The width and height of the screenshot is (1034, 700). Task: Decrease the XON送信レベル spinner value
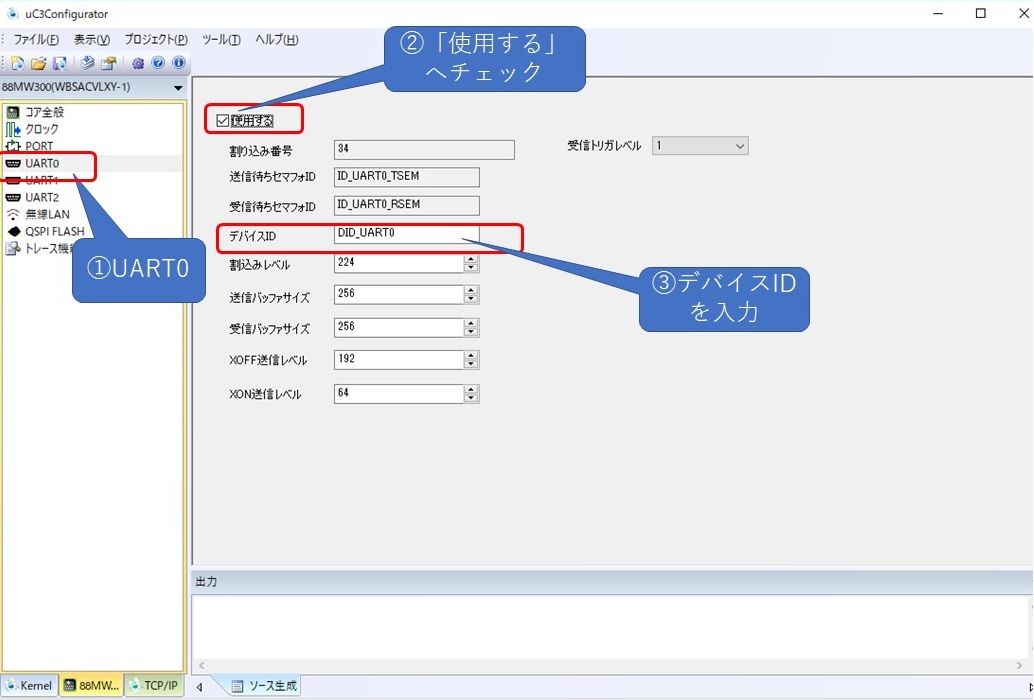(471, 398)
